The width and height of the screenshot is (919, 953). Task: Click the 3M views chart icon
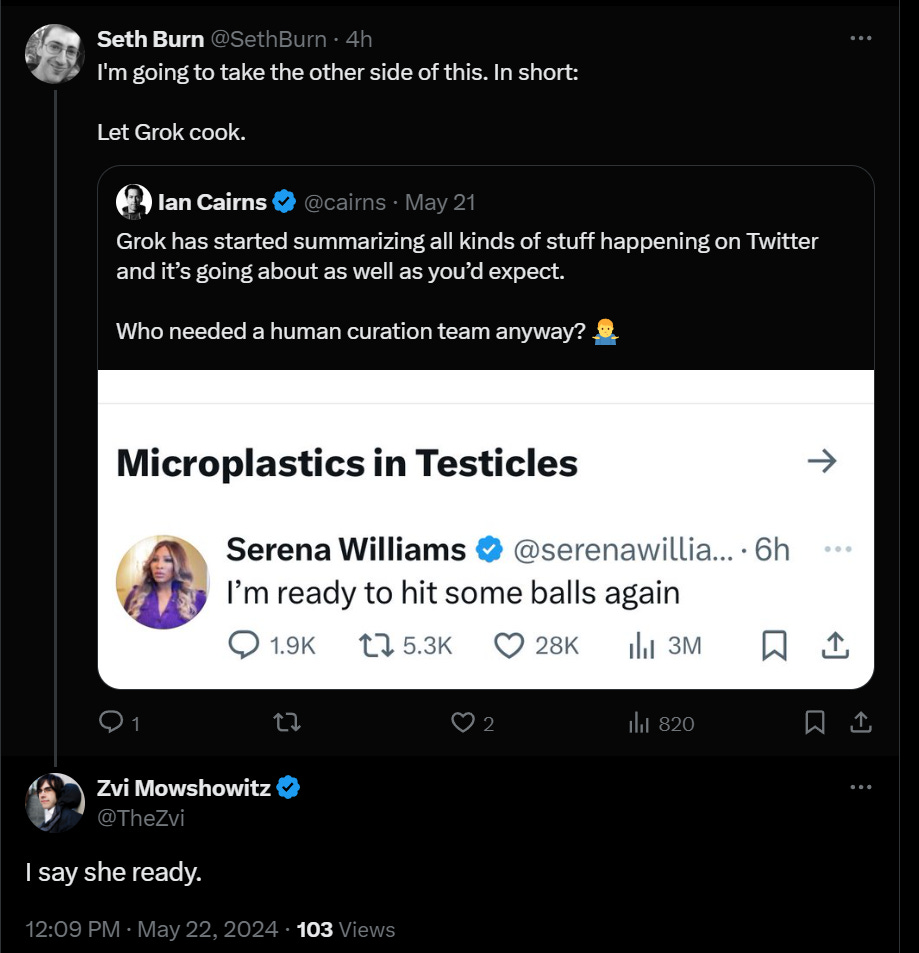(x=642, y=646)
